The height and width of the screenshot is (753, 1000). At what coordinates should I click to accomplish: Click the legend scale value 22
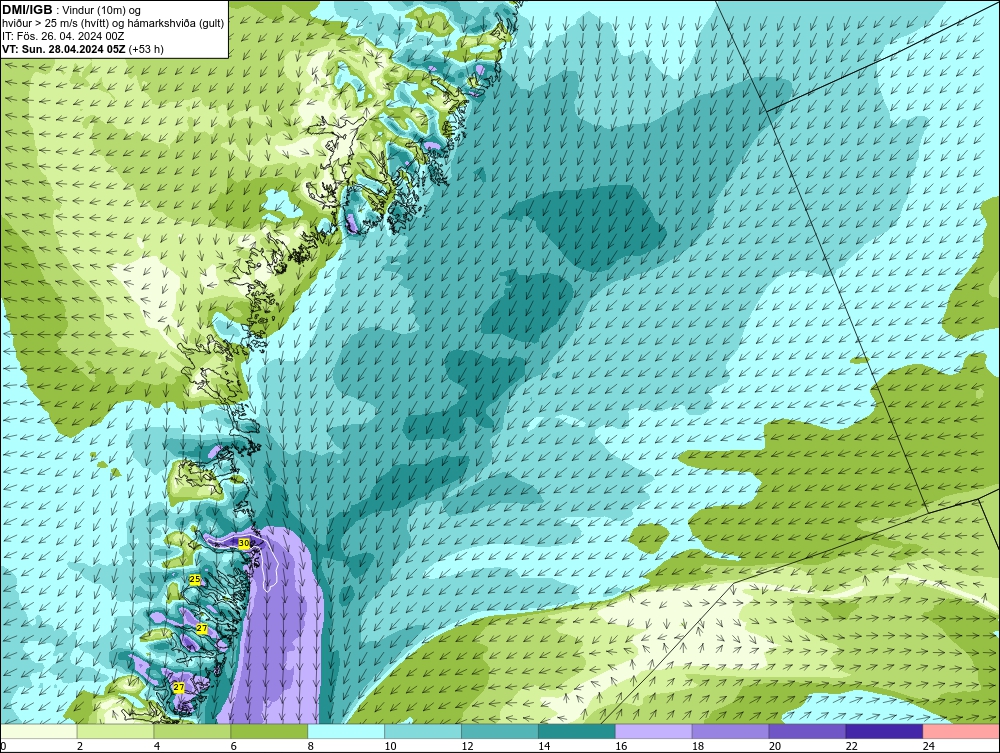click(x=851, y=746)
